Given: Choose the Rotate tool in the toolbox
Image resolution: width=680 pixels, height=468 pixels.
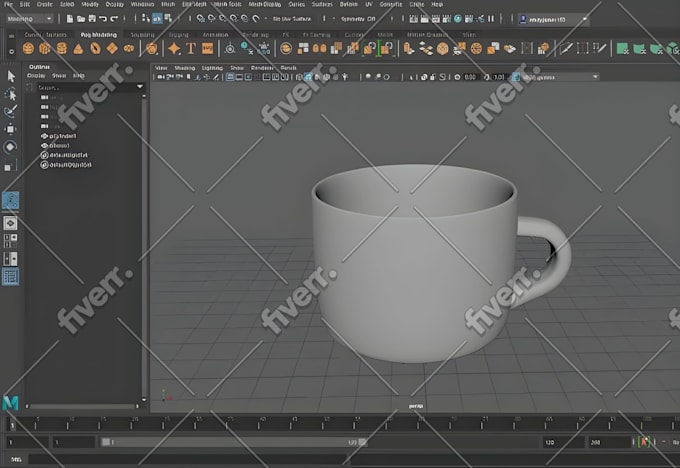Looking at the screenshot, I should pos(10,147).
